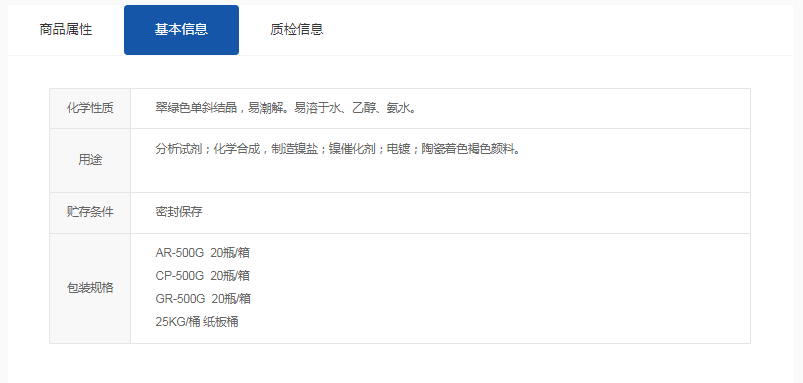Viewport: 803px width, 383px height.
Task: Click the 用途 row label
Action: coord(90,160)
